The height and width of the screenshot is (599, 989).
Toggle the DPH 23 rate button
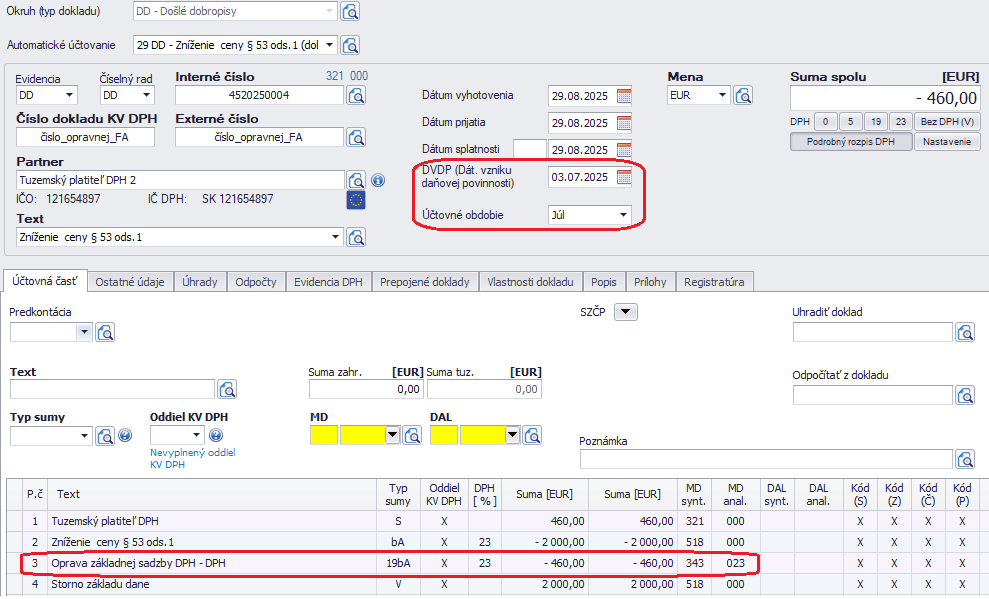(900, 122)
